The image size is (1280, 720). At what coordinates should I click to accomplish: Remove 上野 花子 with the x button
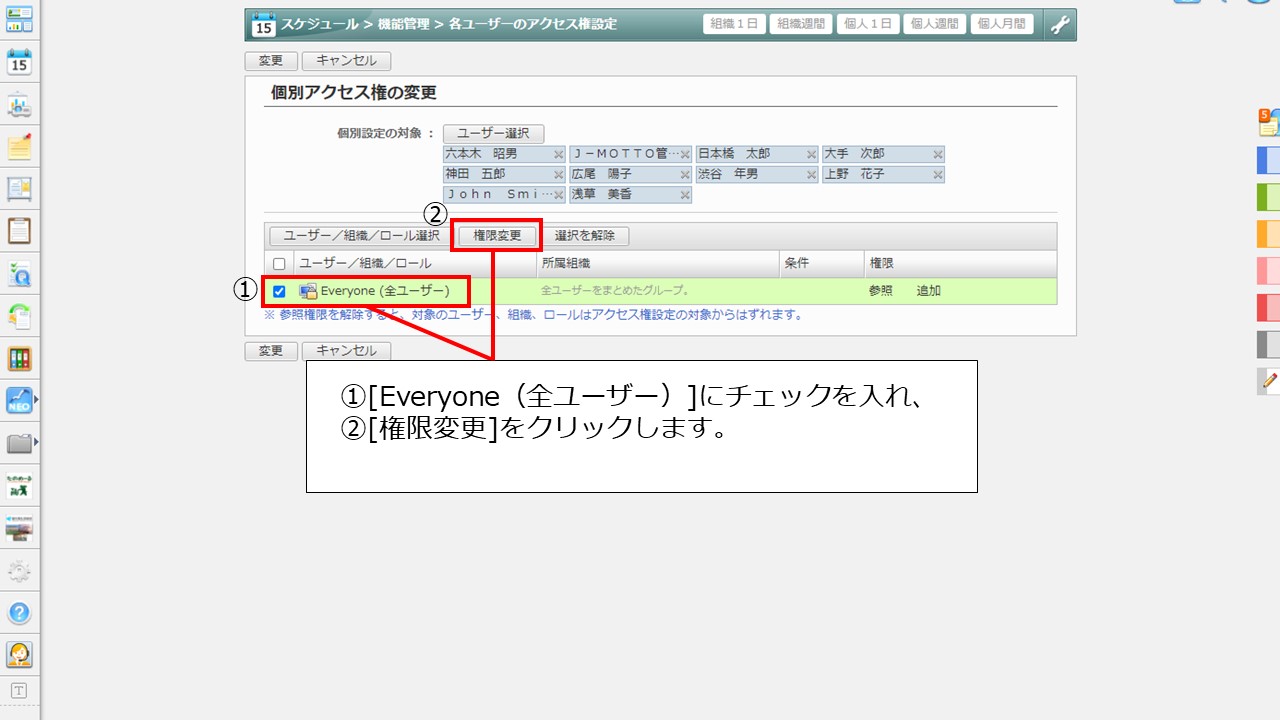pos(937,175)
